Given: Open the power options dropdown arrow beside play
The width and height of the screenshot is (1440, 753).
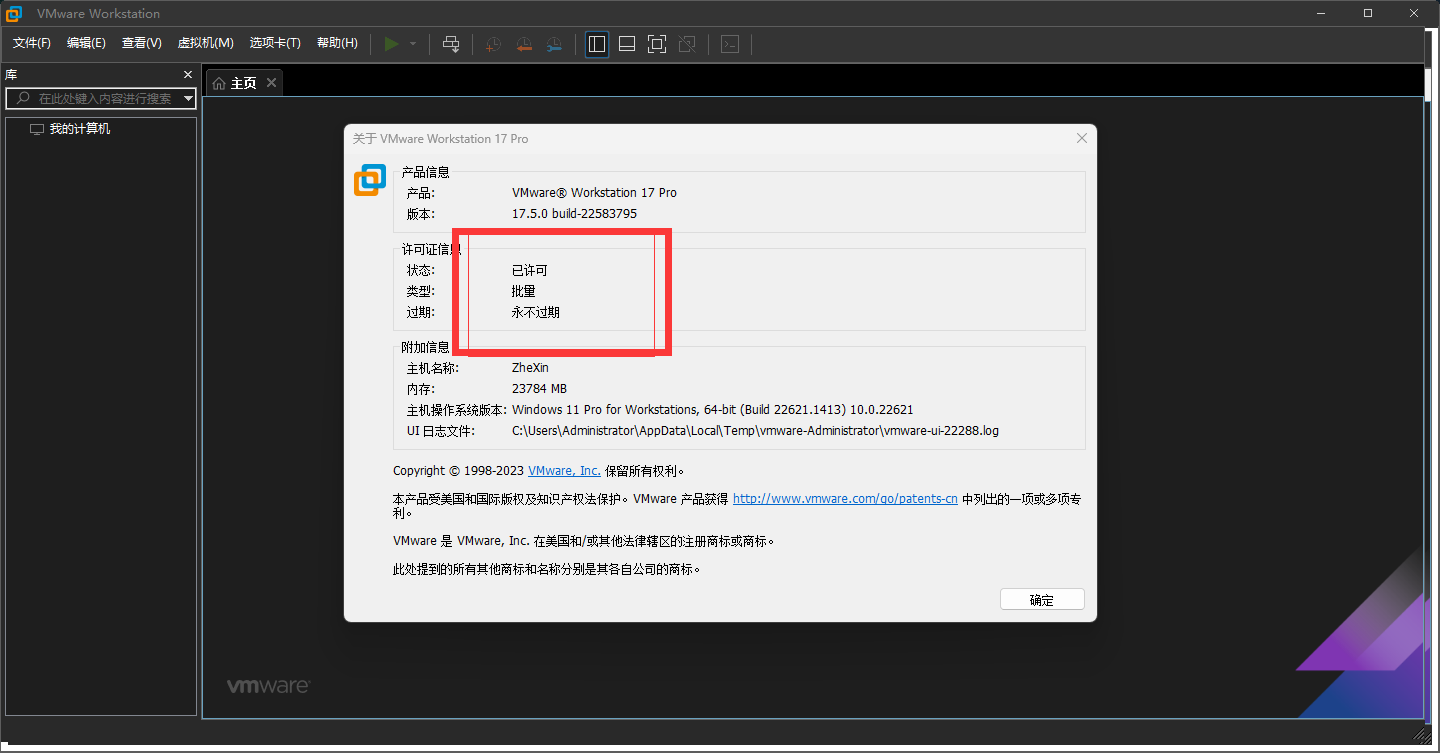Looking at the screenshot, I should 413,44.
